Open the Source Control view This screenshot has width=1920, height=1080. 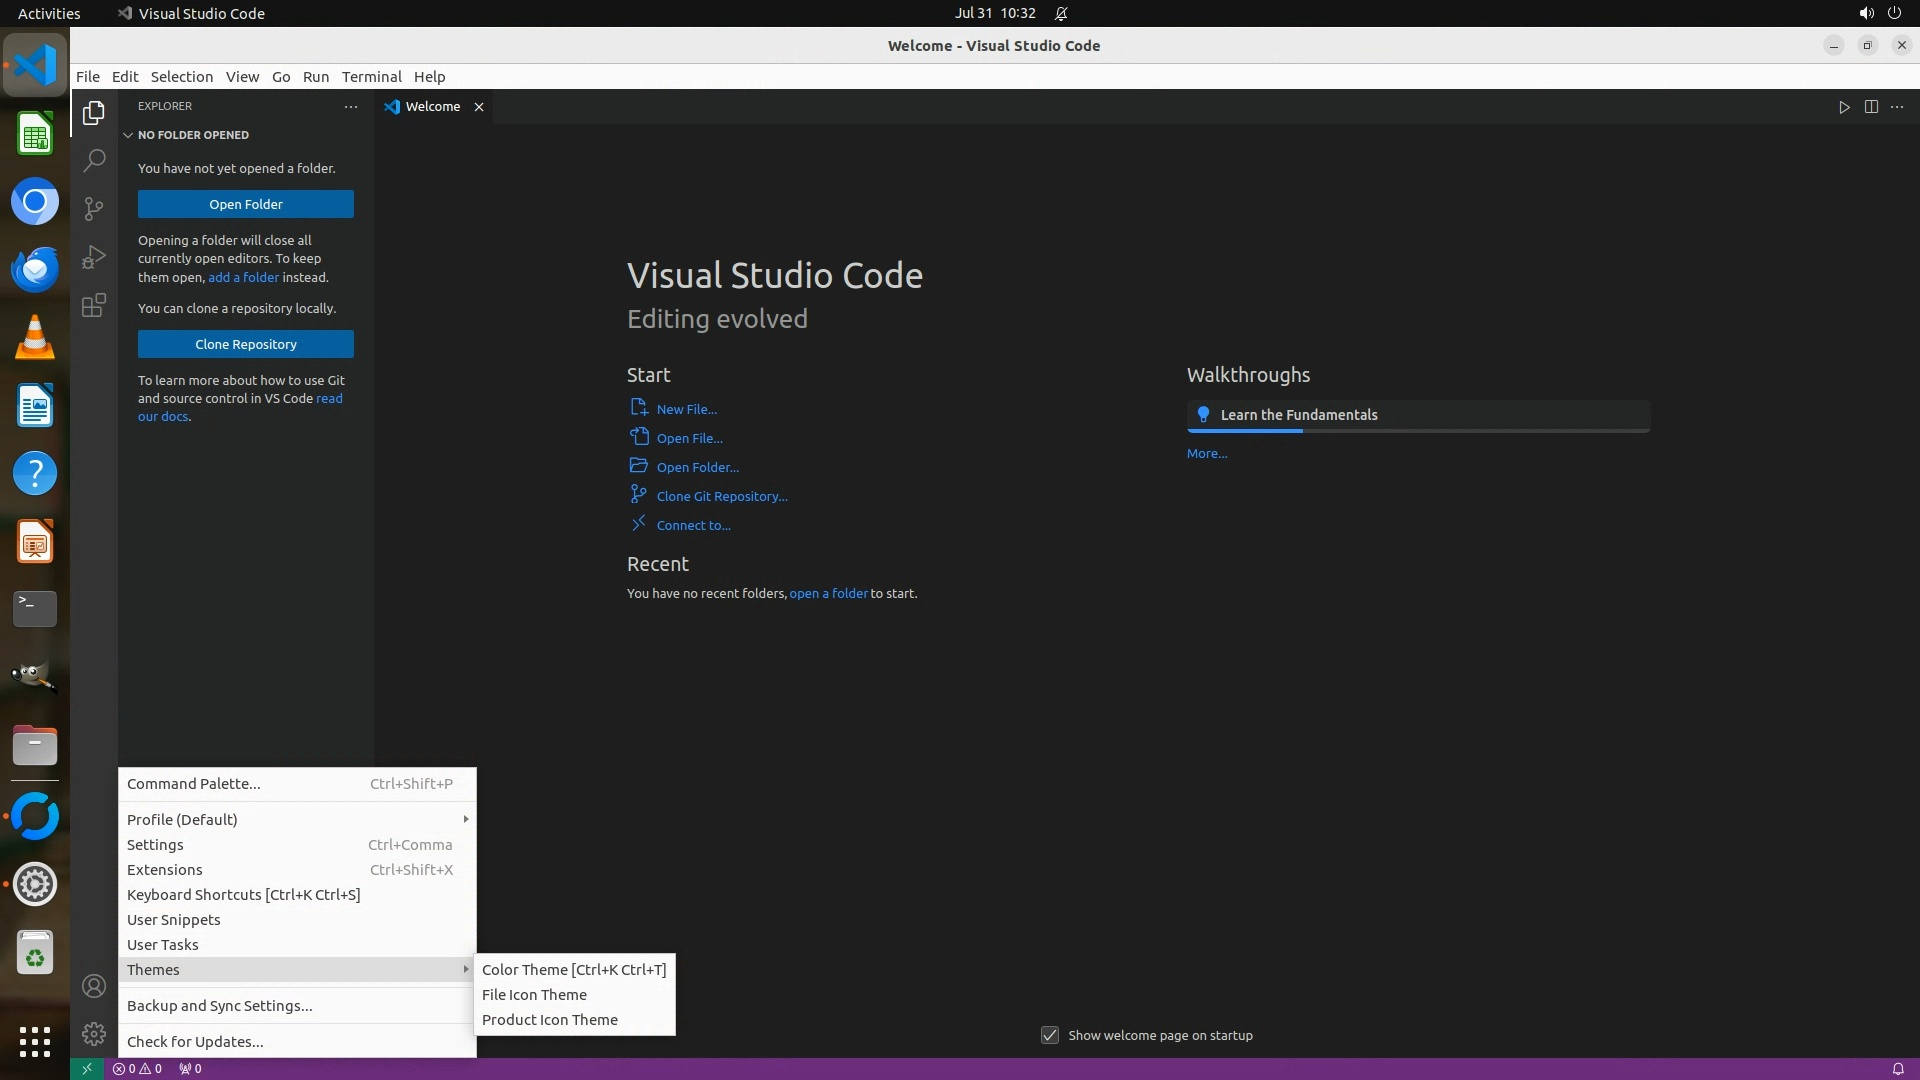[94, 209]
